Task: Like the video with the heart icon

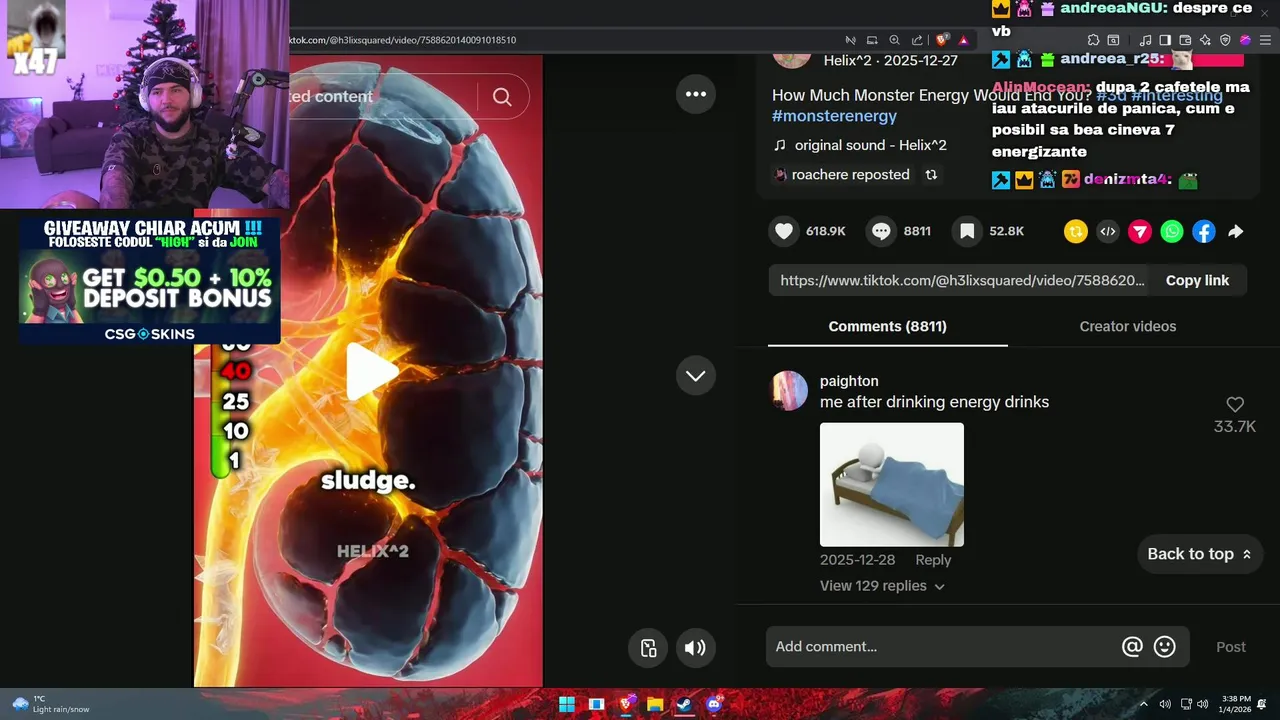Action: 785,231
